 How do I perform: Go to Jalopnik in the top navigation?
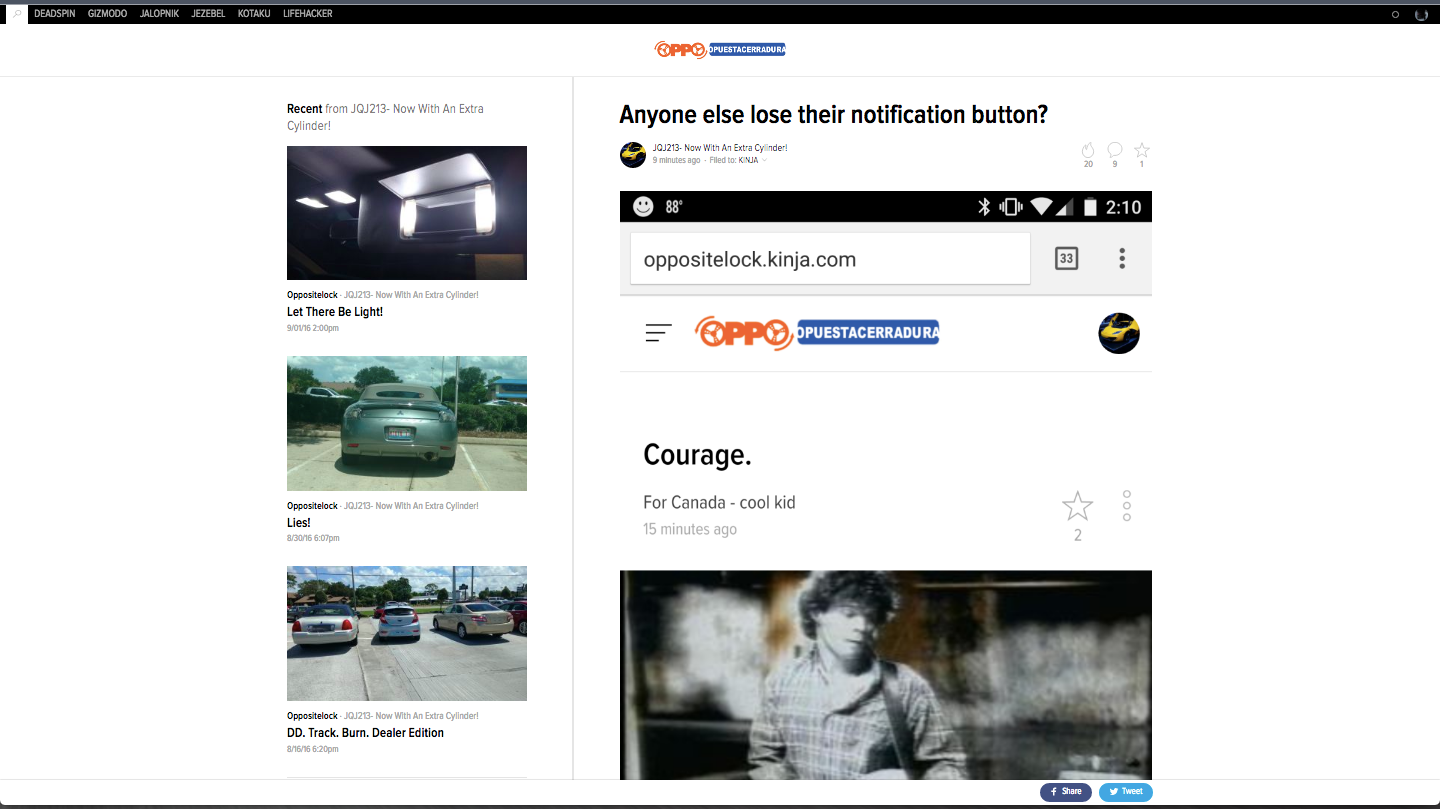160,14
